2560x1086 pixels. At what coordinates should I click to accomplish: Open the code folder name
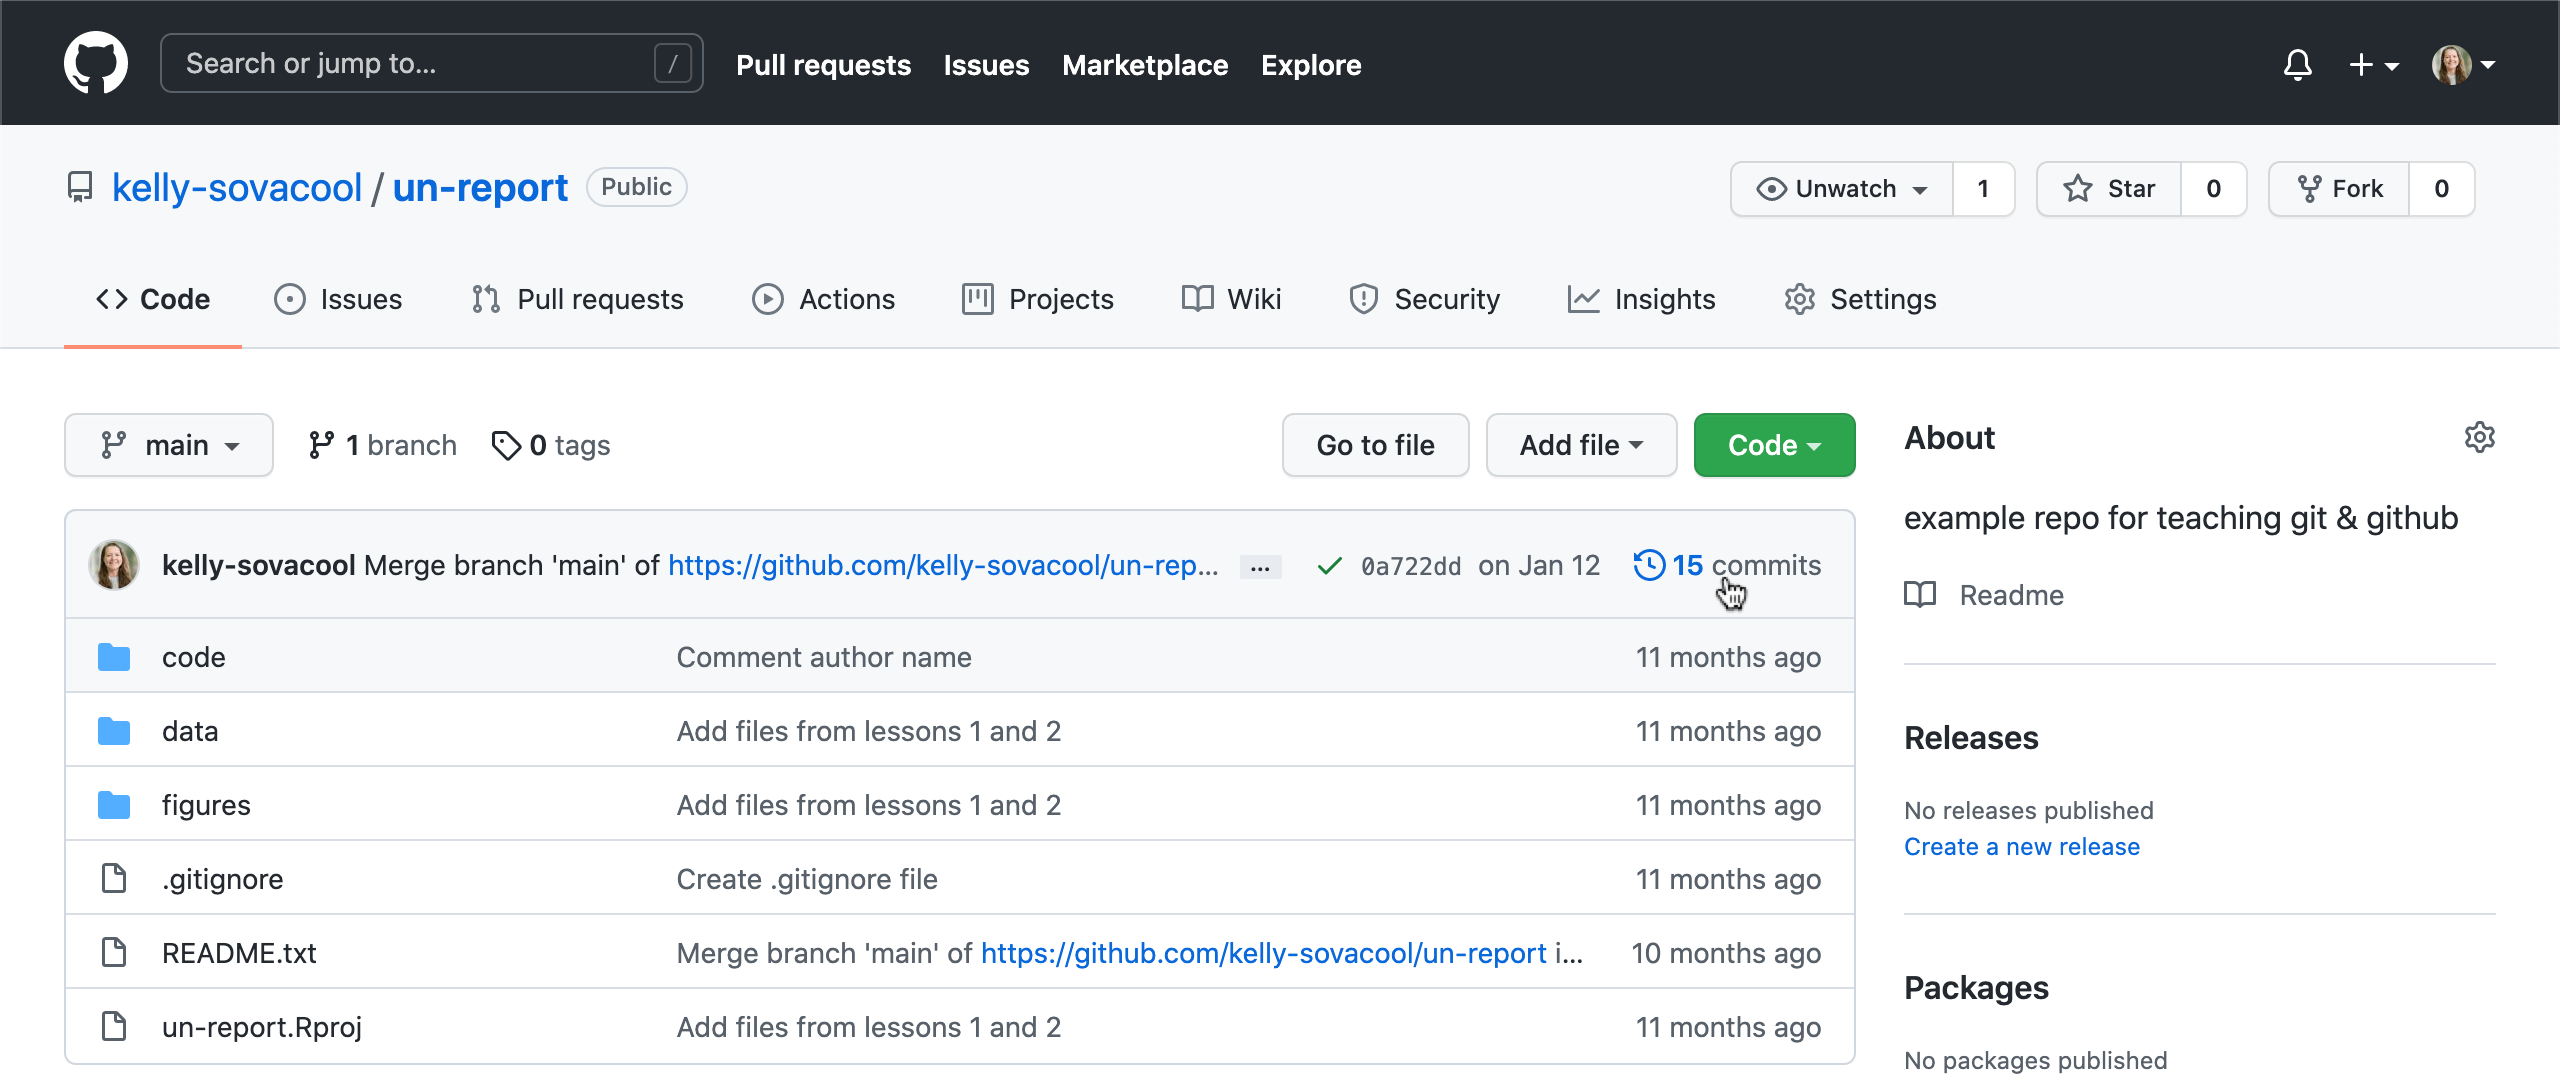tap(194, 657)
